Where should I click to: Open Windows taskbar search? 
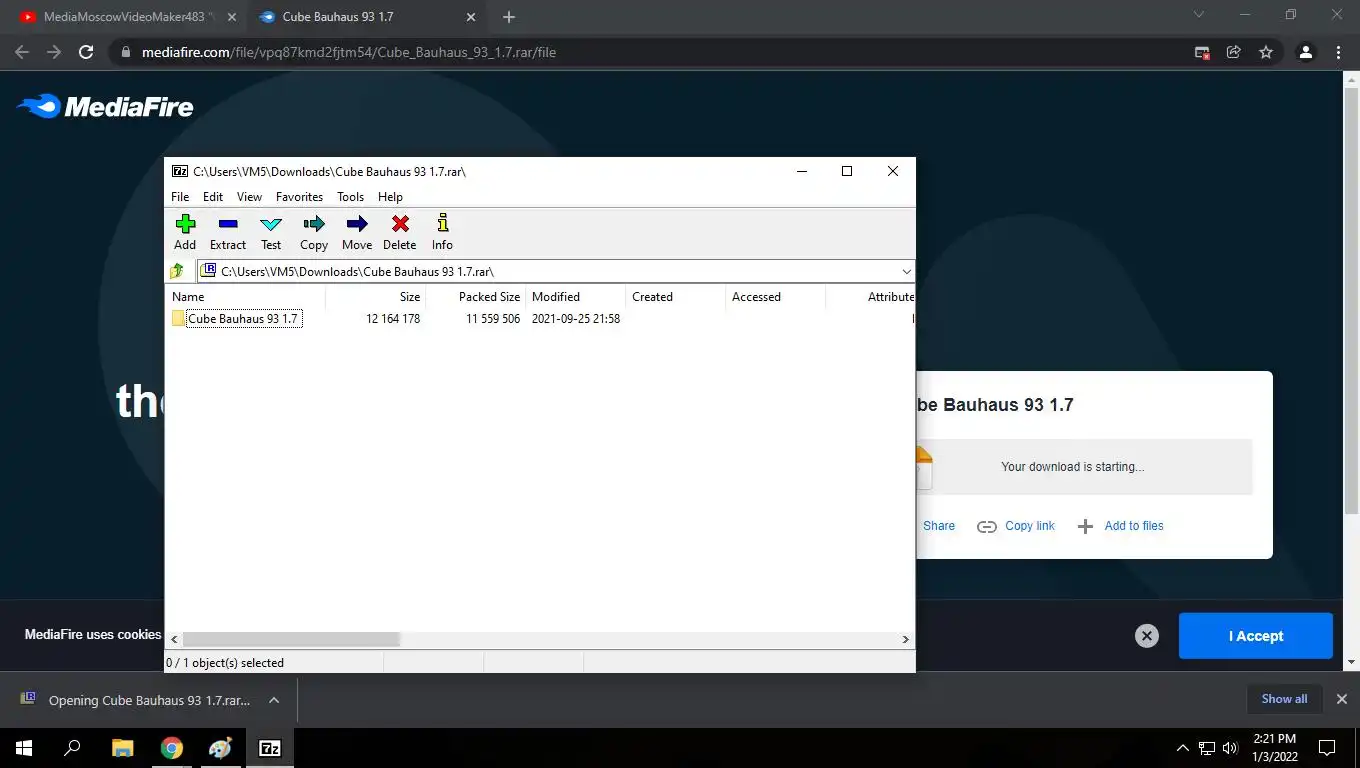[x=72, y=748]
